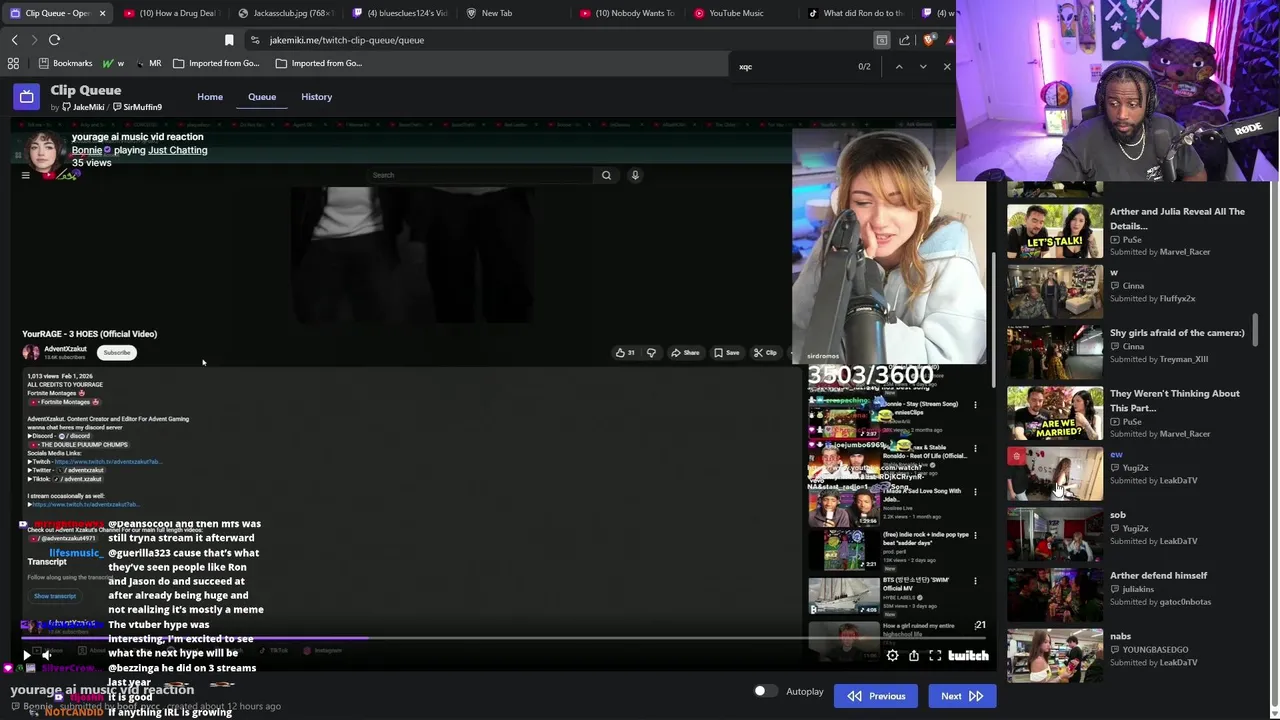The image size is (1280, 720).
Task: Close the Clip Queue browser tab
Action: tap(102, 13)
